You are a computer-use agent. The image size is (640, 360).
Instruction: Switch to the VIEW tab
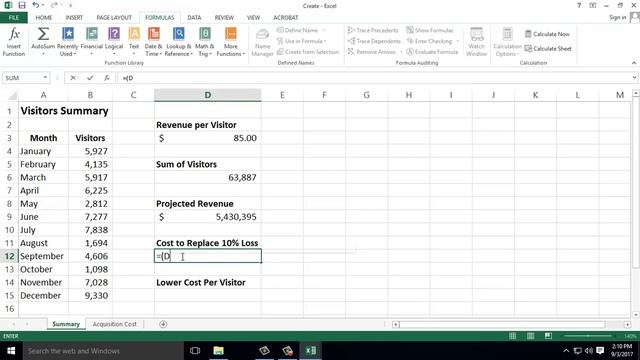click(253, 18)
